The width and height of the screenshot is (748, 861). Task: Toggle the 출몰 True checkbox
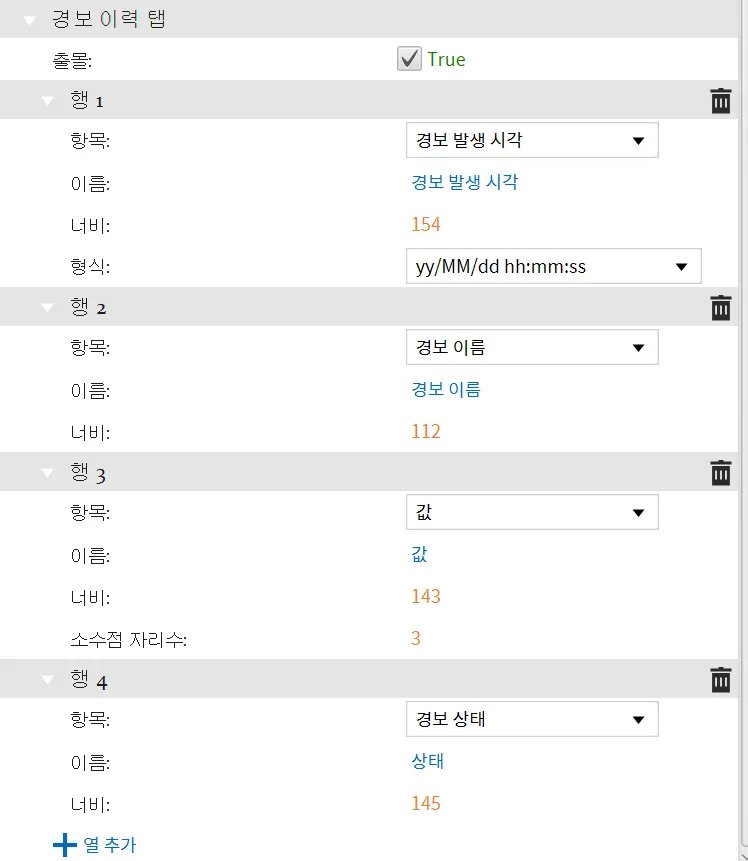[409, 59]
